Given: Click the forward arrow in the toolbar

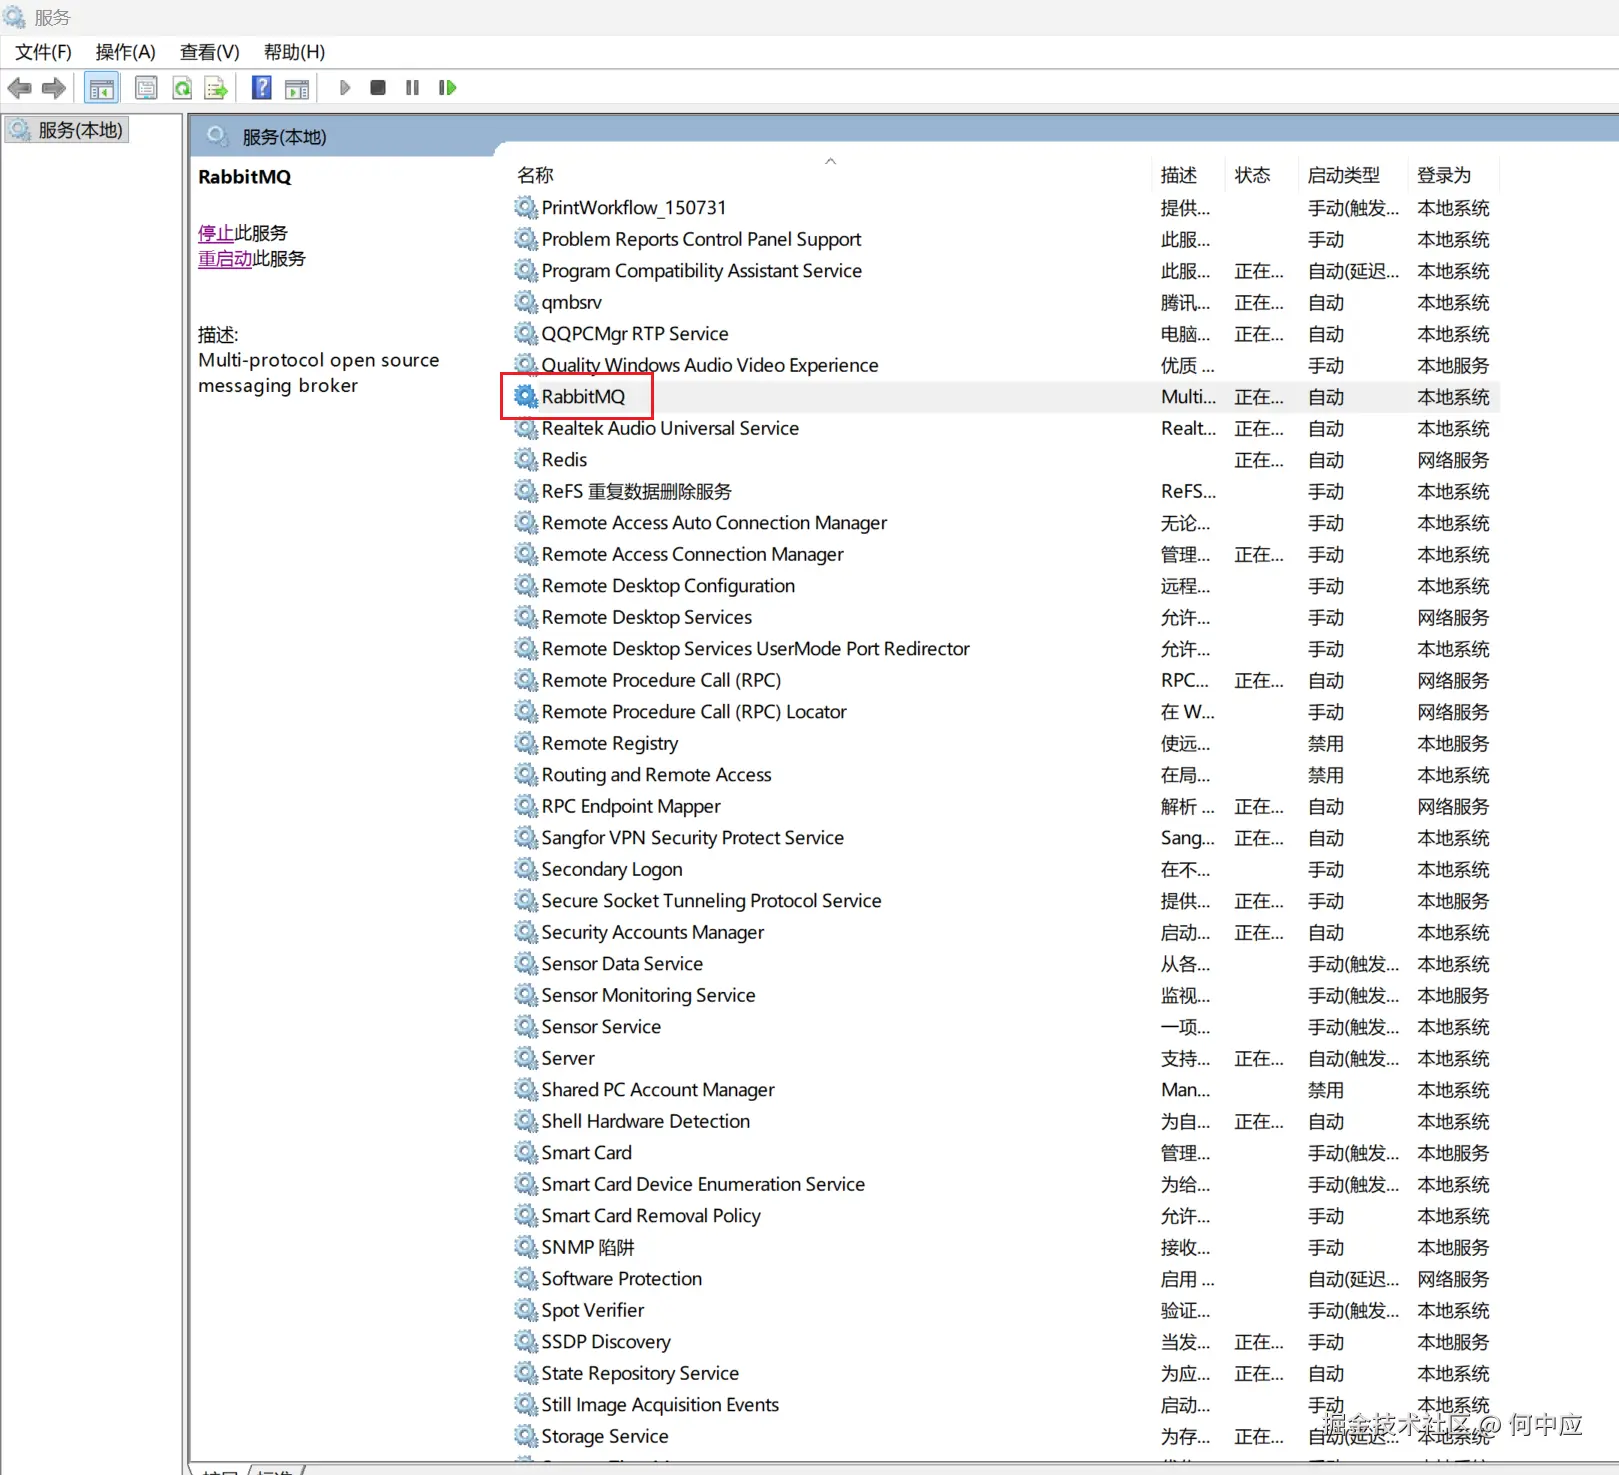Looking at the screenshot, I should click(x=54, y=88).
